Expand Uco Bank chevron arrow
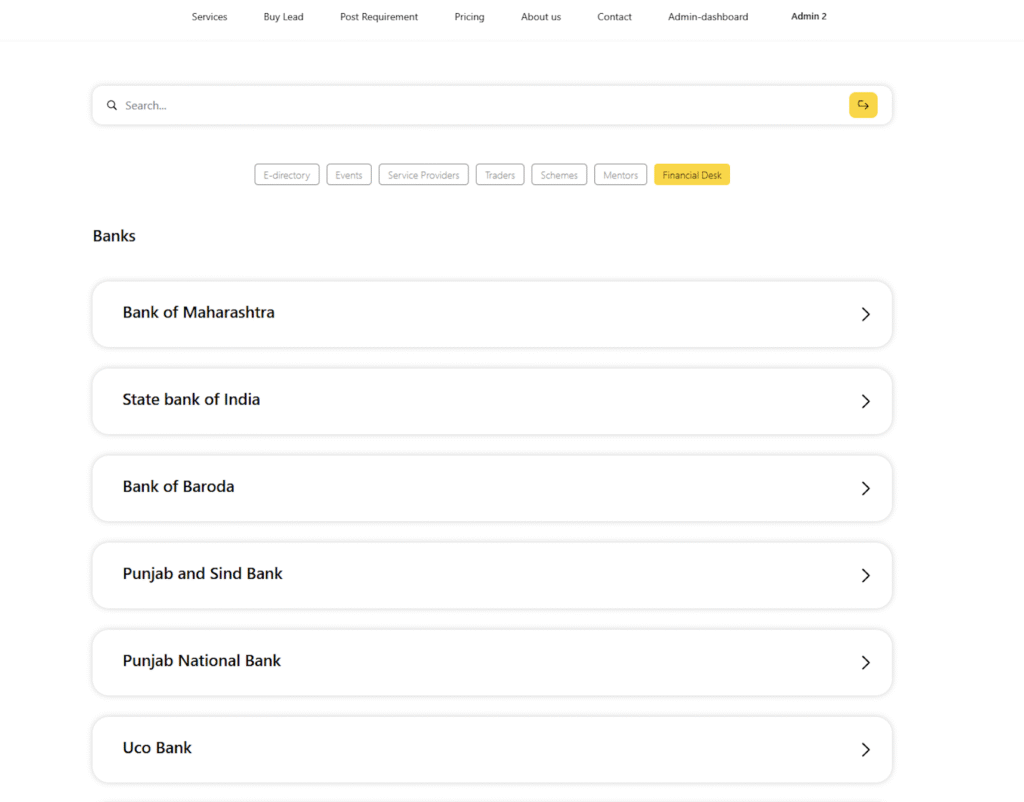 click(x=865, y=750)
